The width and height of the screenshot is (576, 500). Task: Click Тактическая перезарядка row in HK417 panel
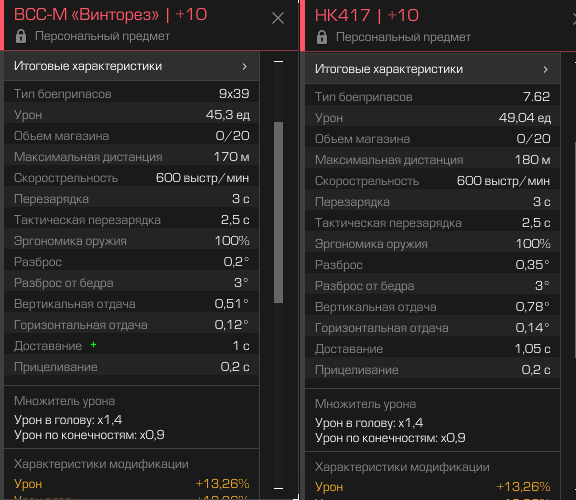(432, 223)
